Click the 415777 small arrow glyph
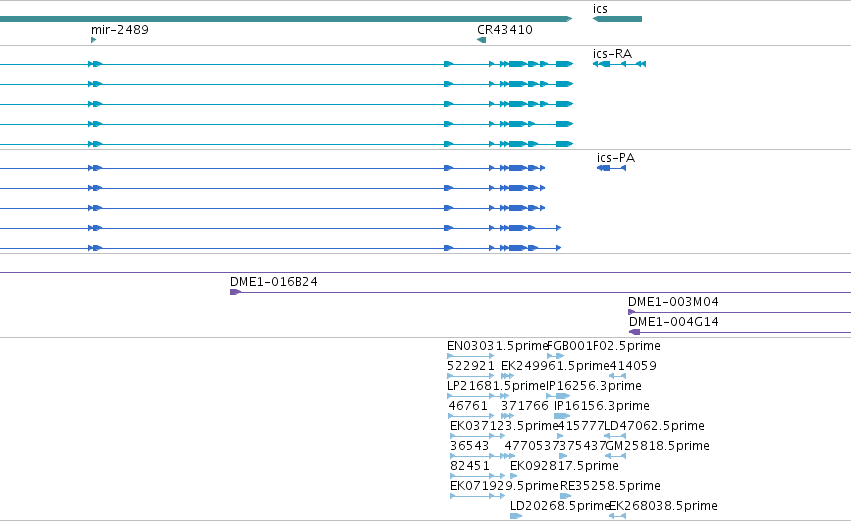Image resolution: width=851 pixels, height=521 pixels. coord(561,436)
